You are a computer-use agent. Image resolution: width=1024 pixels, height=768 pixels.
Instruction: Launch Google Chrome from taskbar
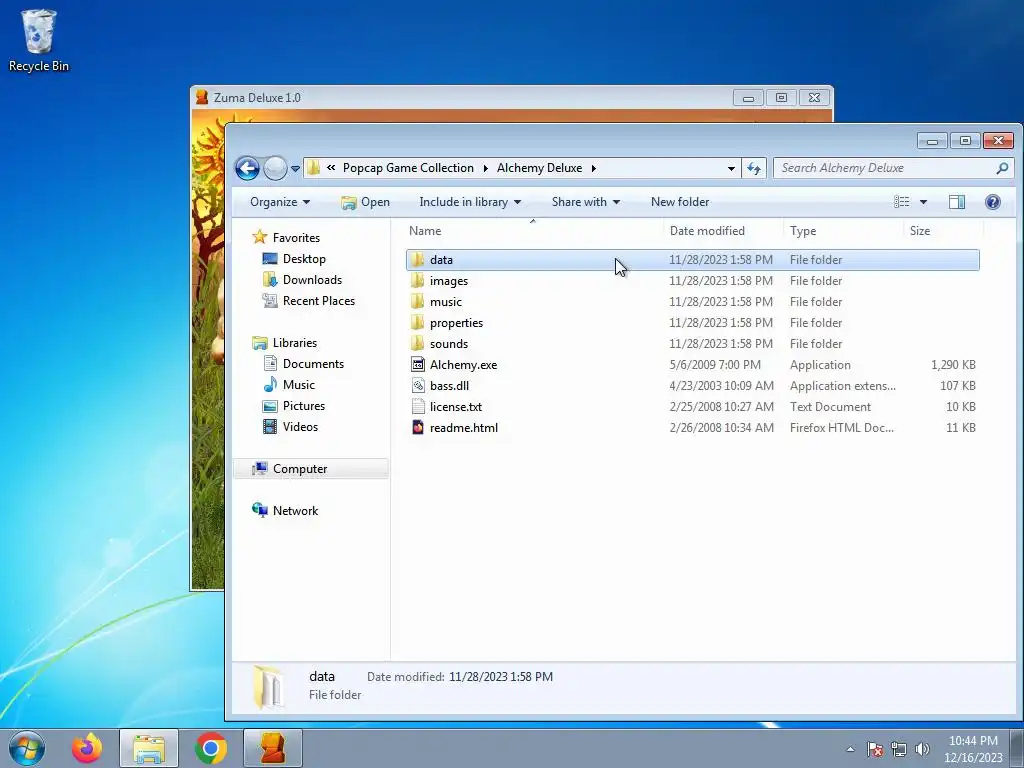210,748
